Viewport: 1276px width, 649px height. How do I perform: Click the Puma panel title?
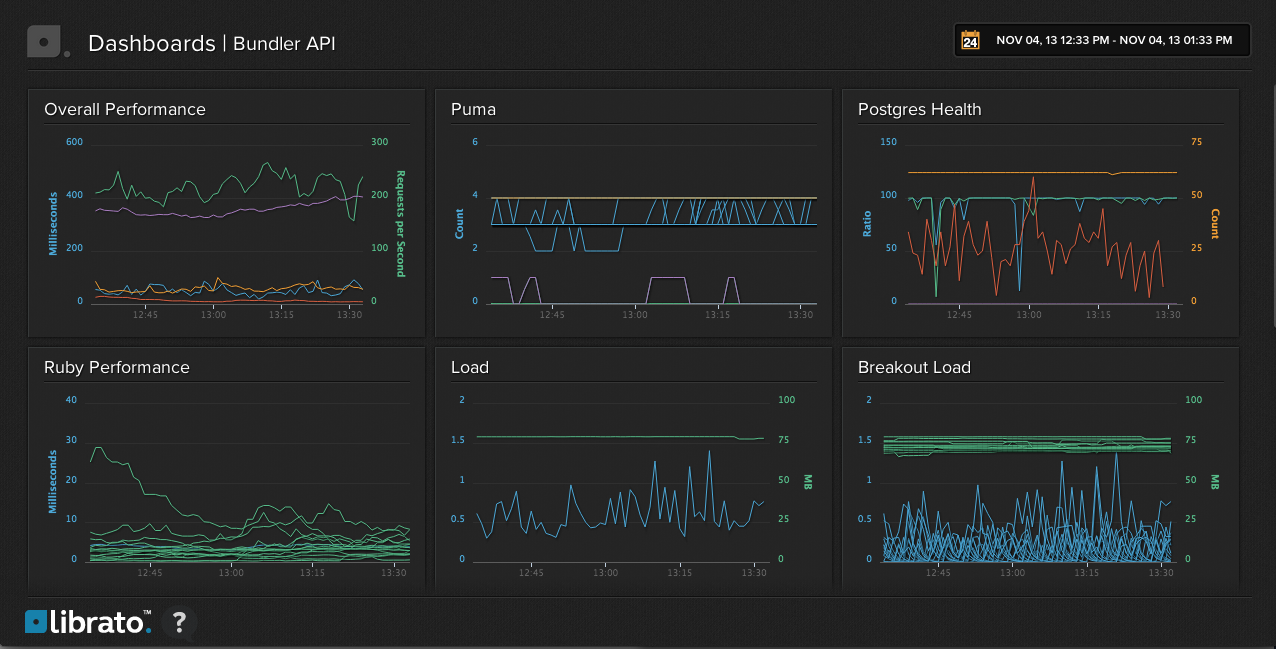tap(473, 110)
